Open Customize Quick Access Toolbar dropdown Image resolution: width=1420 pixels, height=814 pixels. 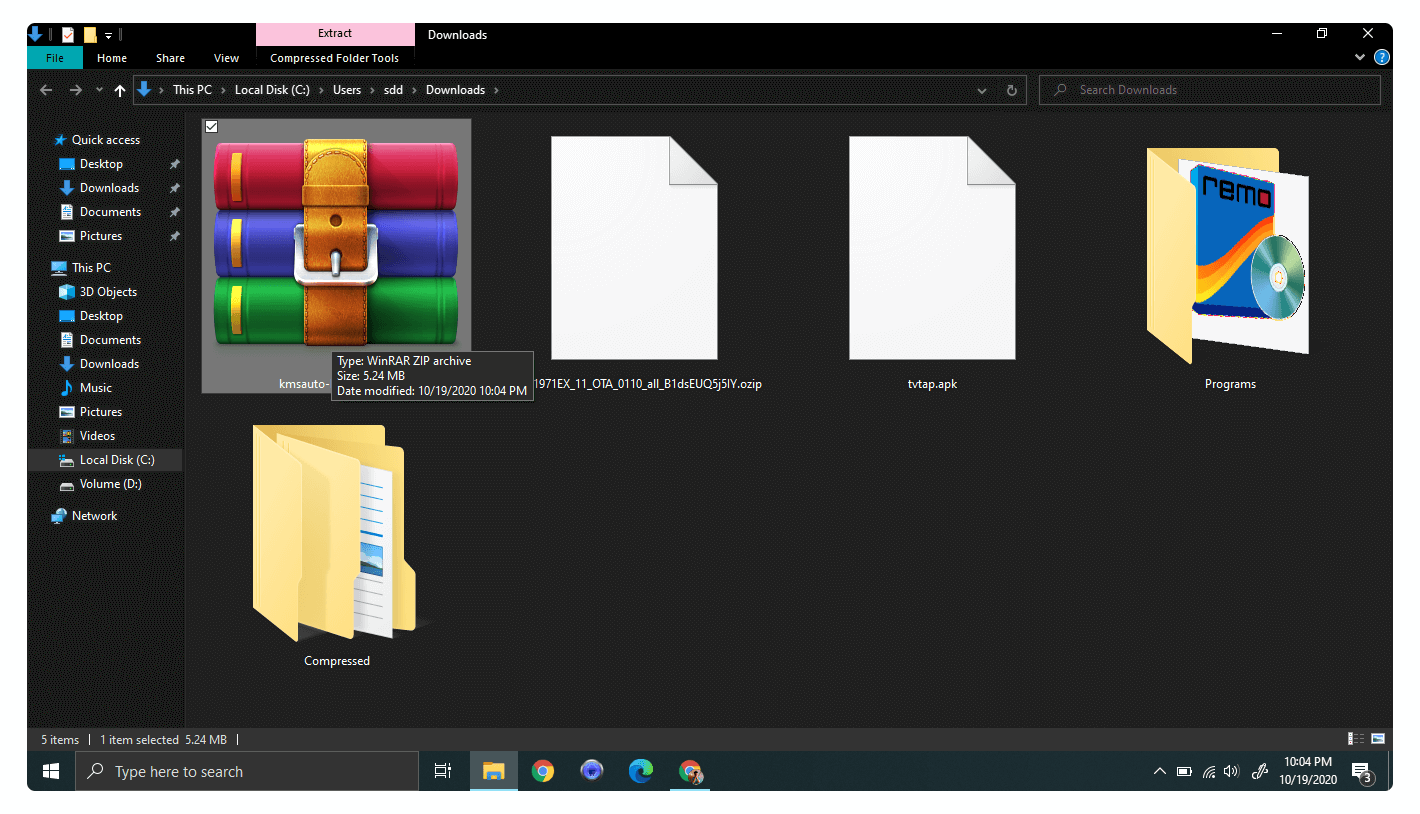coord(108,35)
